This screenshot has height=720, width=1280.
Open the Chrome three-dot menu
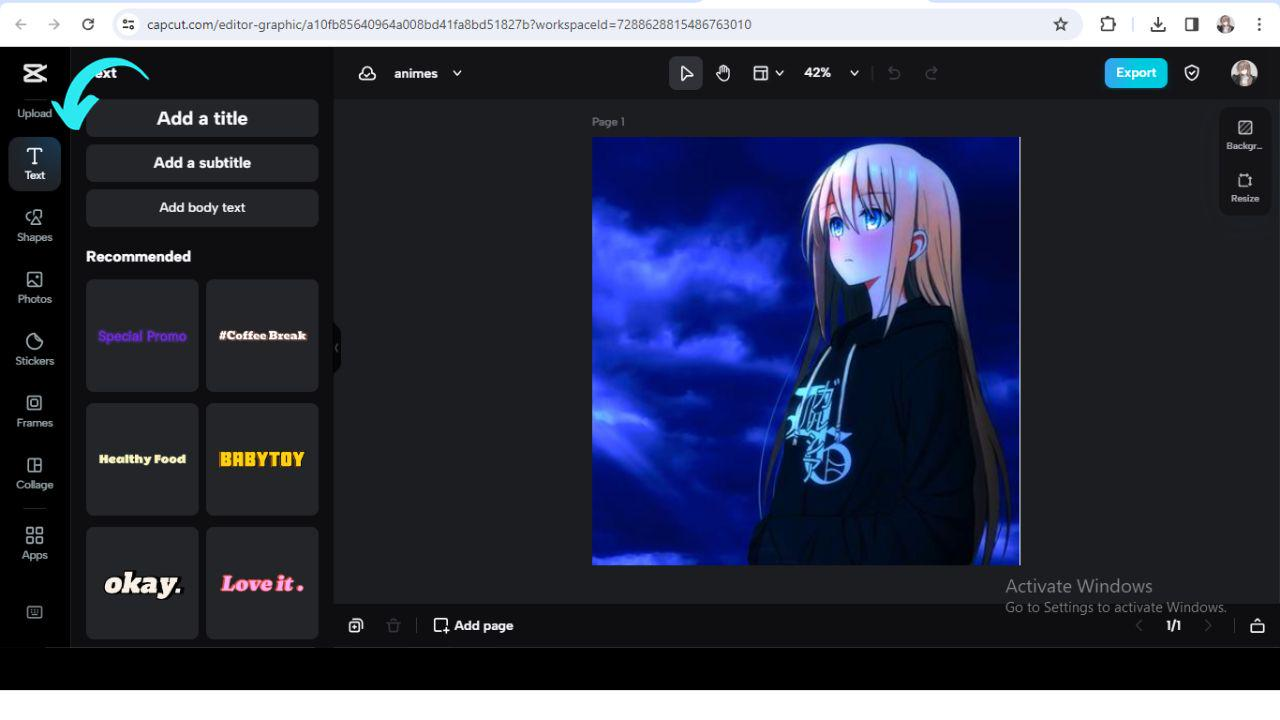[1259, 24]
